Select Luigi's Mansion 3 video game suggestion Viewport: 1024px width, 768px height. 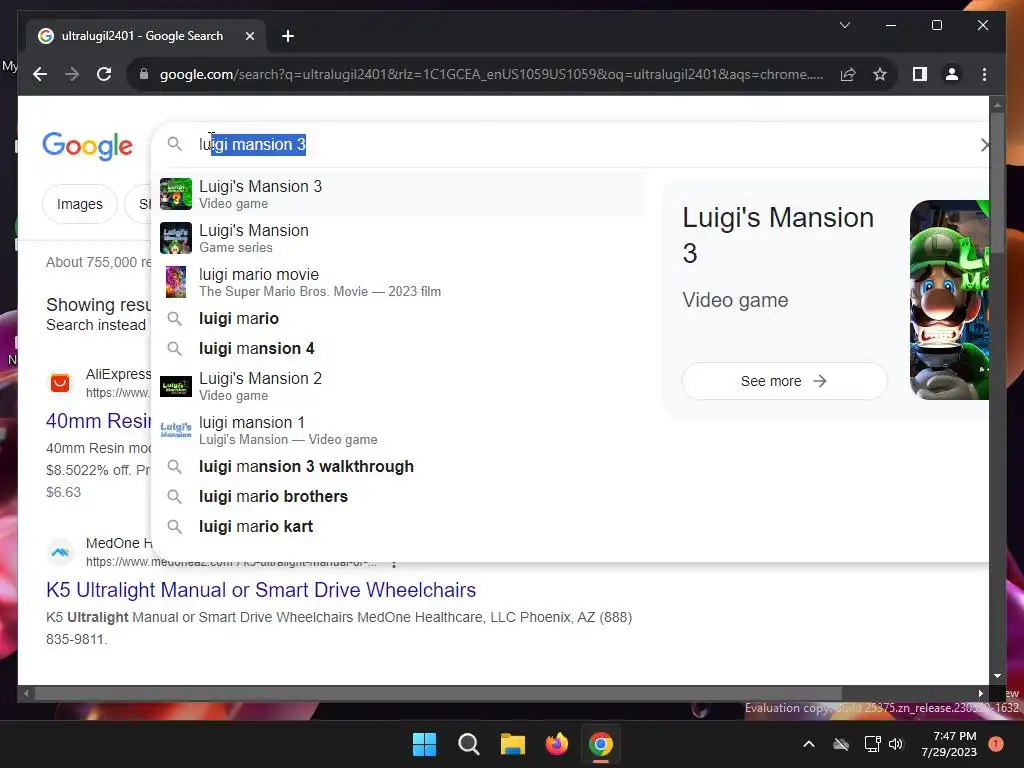(402, 194)
